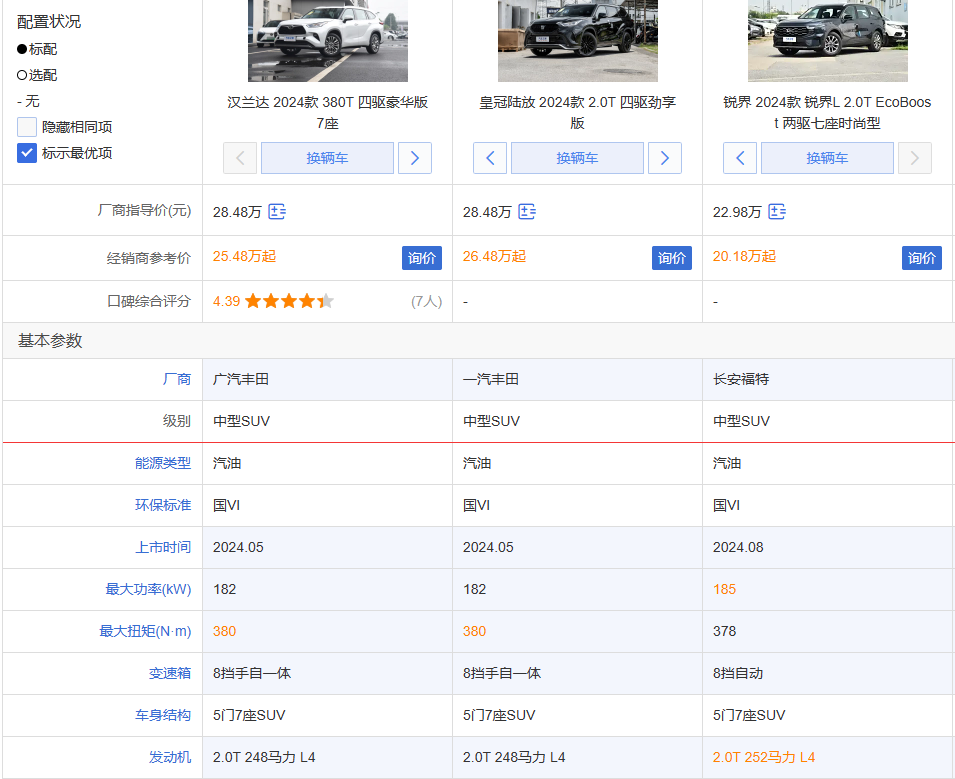955x779 pixels.
Task: Click highlighted engine 2.0T 252马力 L4
Action: click(x=764, y=757)
